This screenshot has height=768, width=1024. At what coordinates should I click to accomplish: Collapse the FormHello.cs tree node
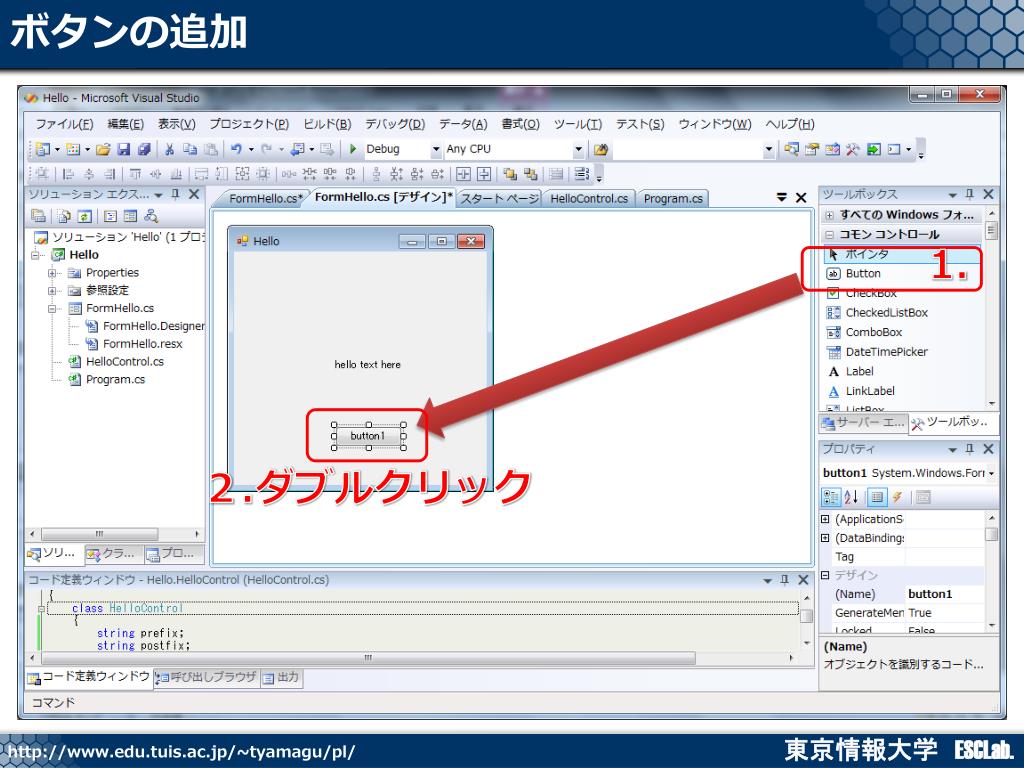pyautogui.click(x=52, y=308)
